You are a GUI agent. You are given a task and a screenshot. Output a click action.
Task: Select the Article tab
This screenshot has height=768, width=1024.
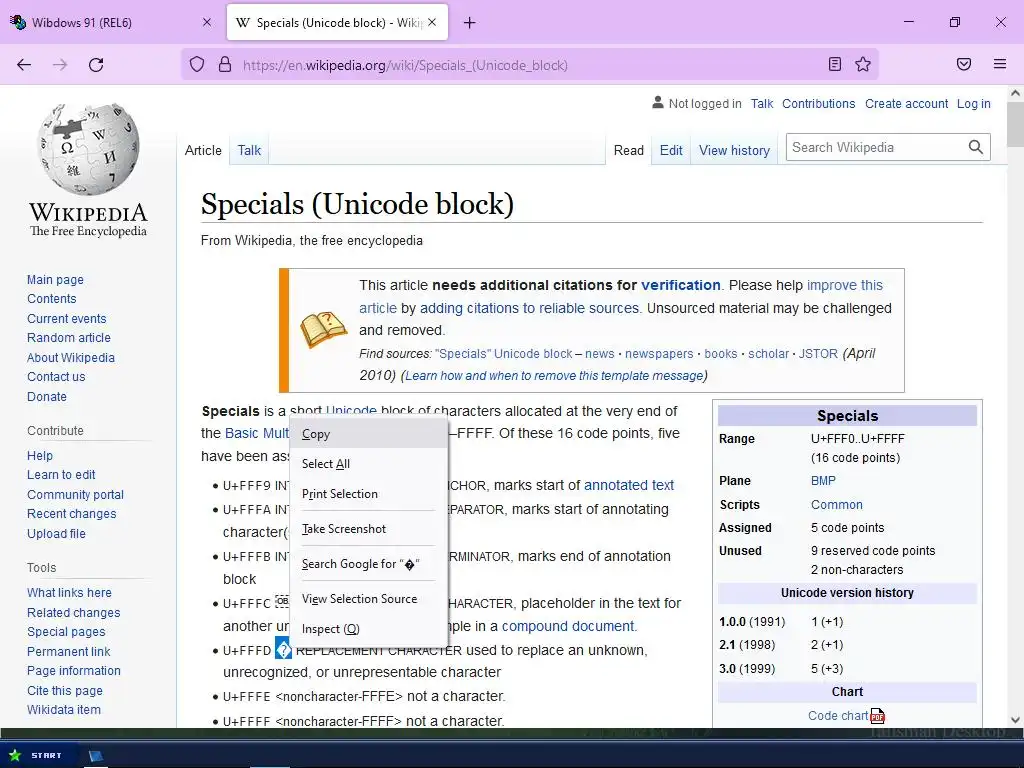[203, 150]
